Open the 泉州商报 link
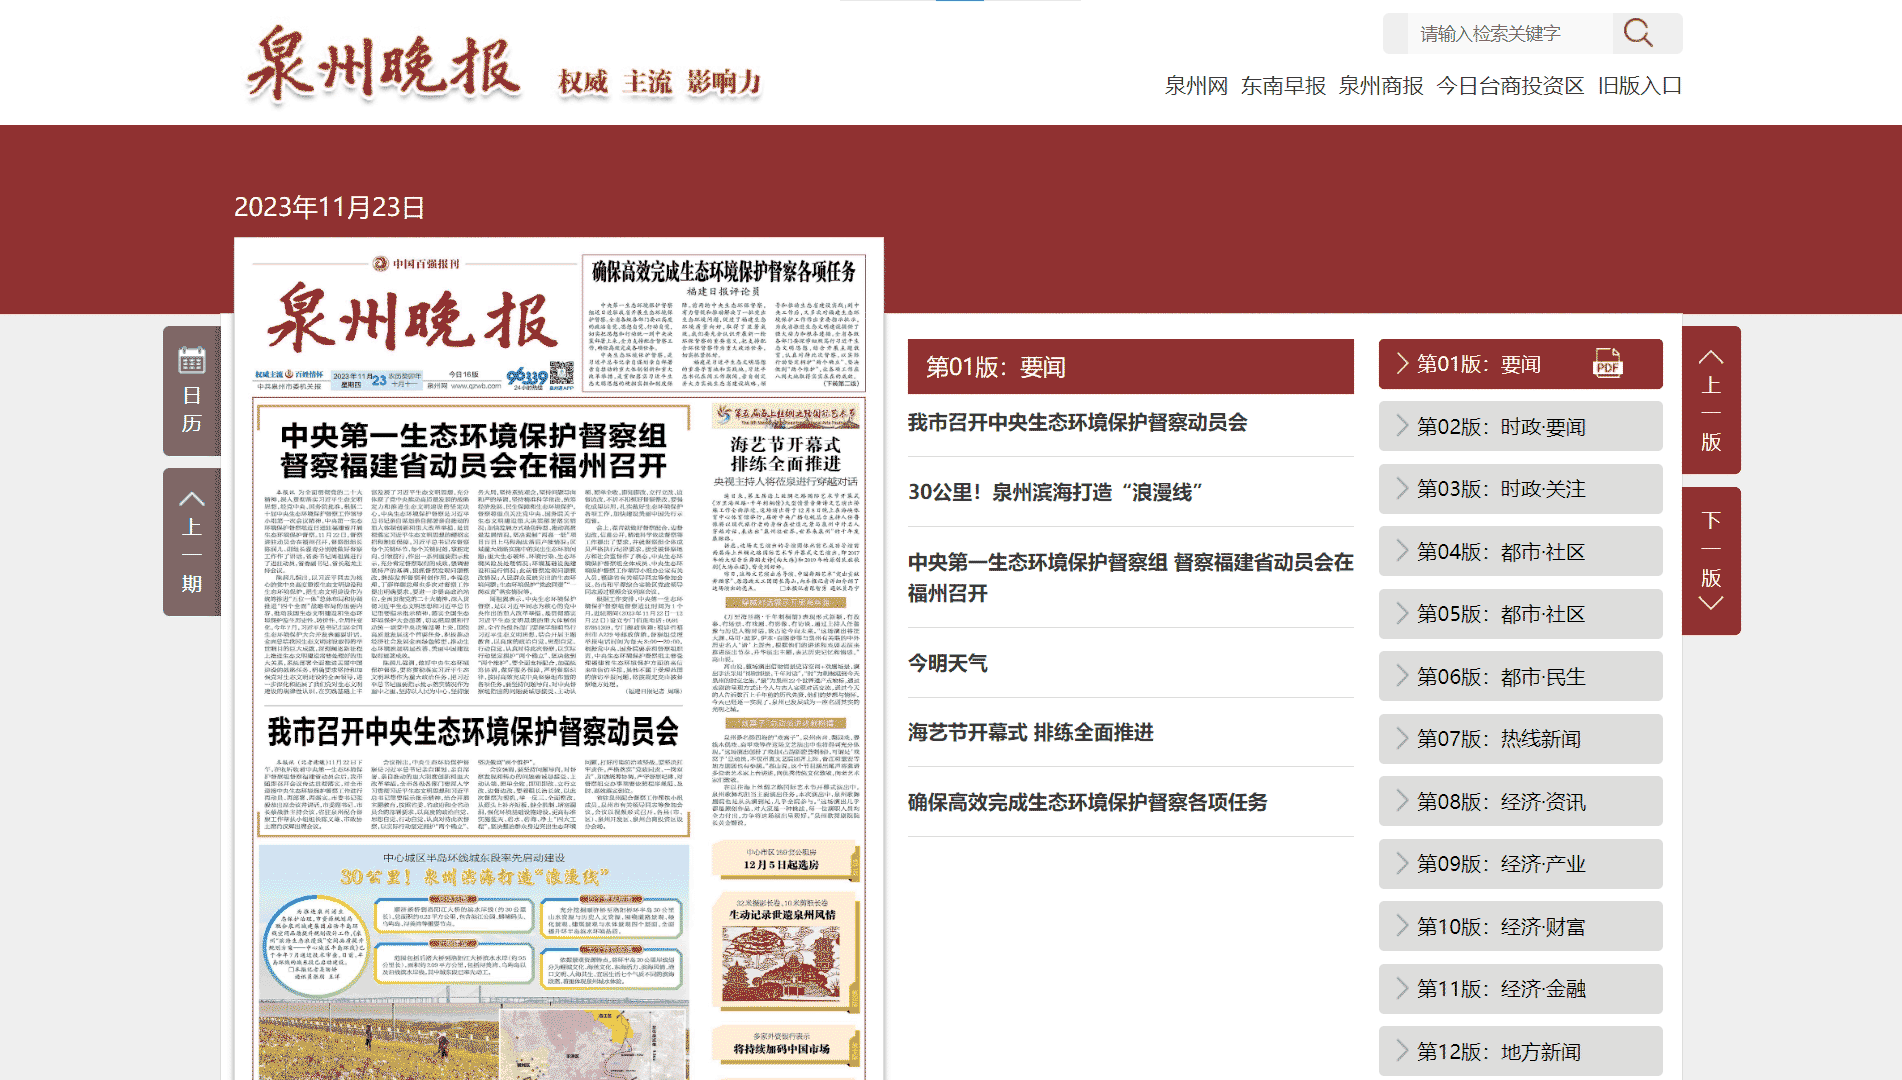The width and height of the screenshot is (1902, 1080). (x=1381, y=86)
